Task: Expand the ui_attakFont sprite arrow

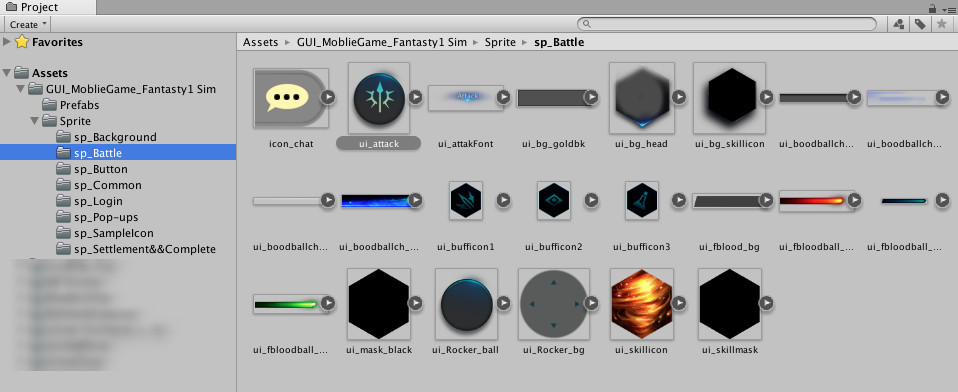Action: point(503,97)
